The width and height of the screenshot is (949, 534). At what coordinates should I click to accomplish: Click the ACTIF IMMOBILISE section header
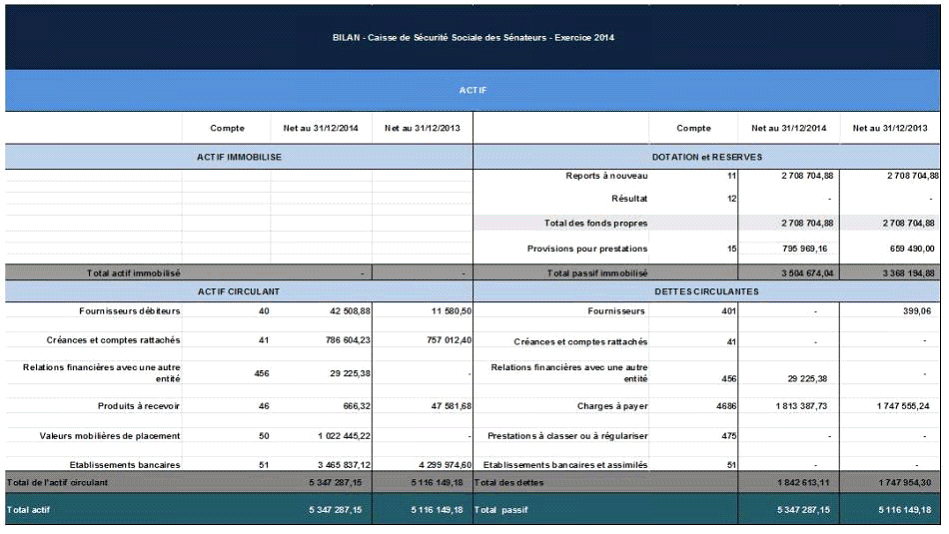[238, 157]
